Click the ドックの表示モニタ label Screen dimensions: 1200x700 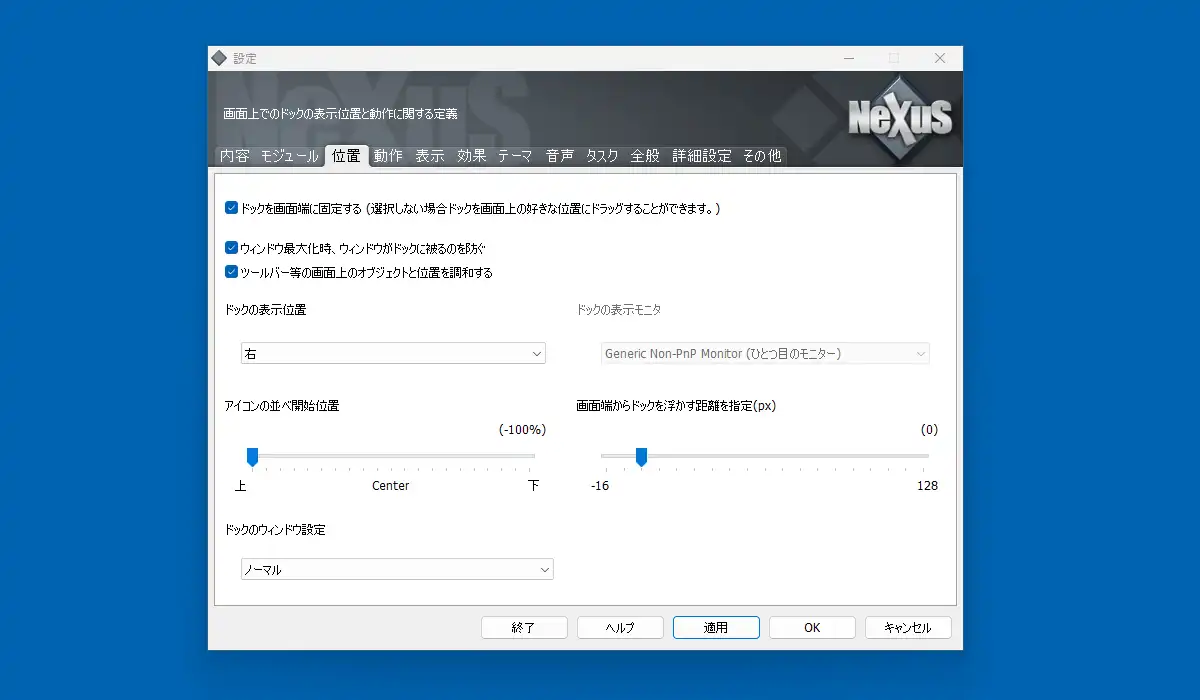click(x=619, y=310)
